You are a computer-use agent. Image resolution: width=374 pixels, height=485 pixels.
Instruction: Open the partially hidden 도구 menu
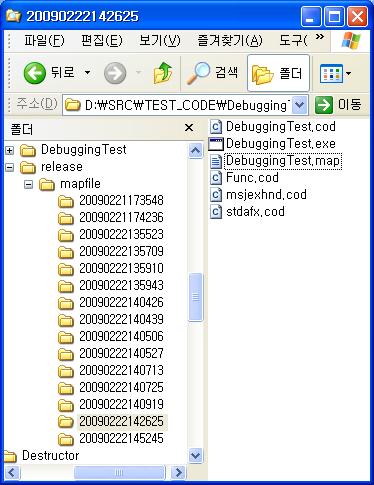293,41
